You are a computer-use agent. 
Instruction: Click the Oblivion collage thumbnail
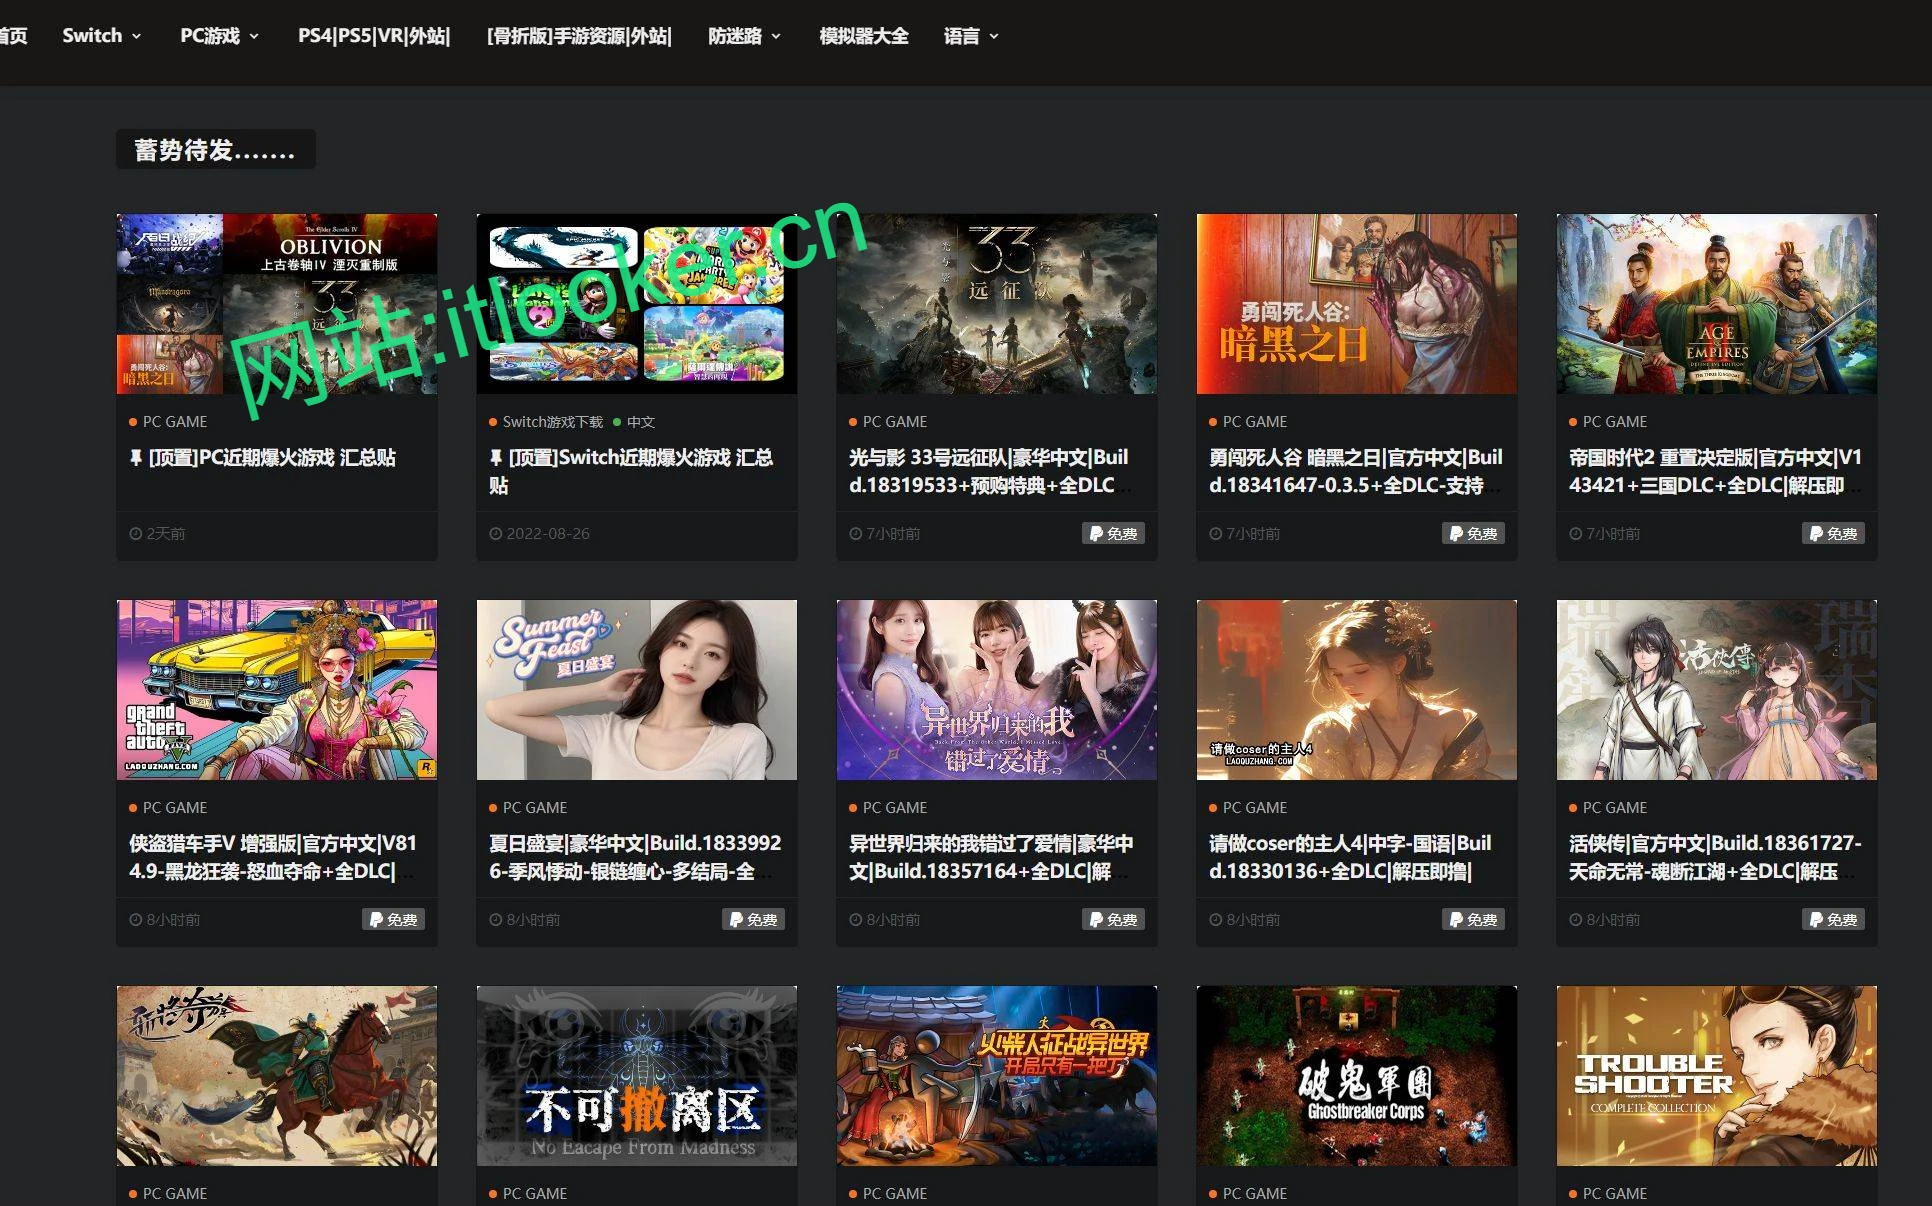(x=277, y=303)
